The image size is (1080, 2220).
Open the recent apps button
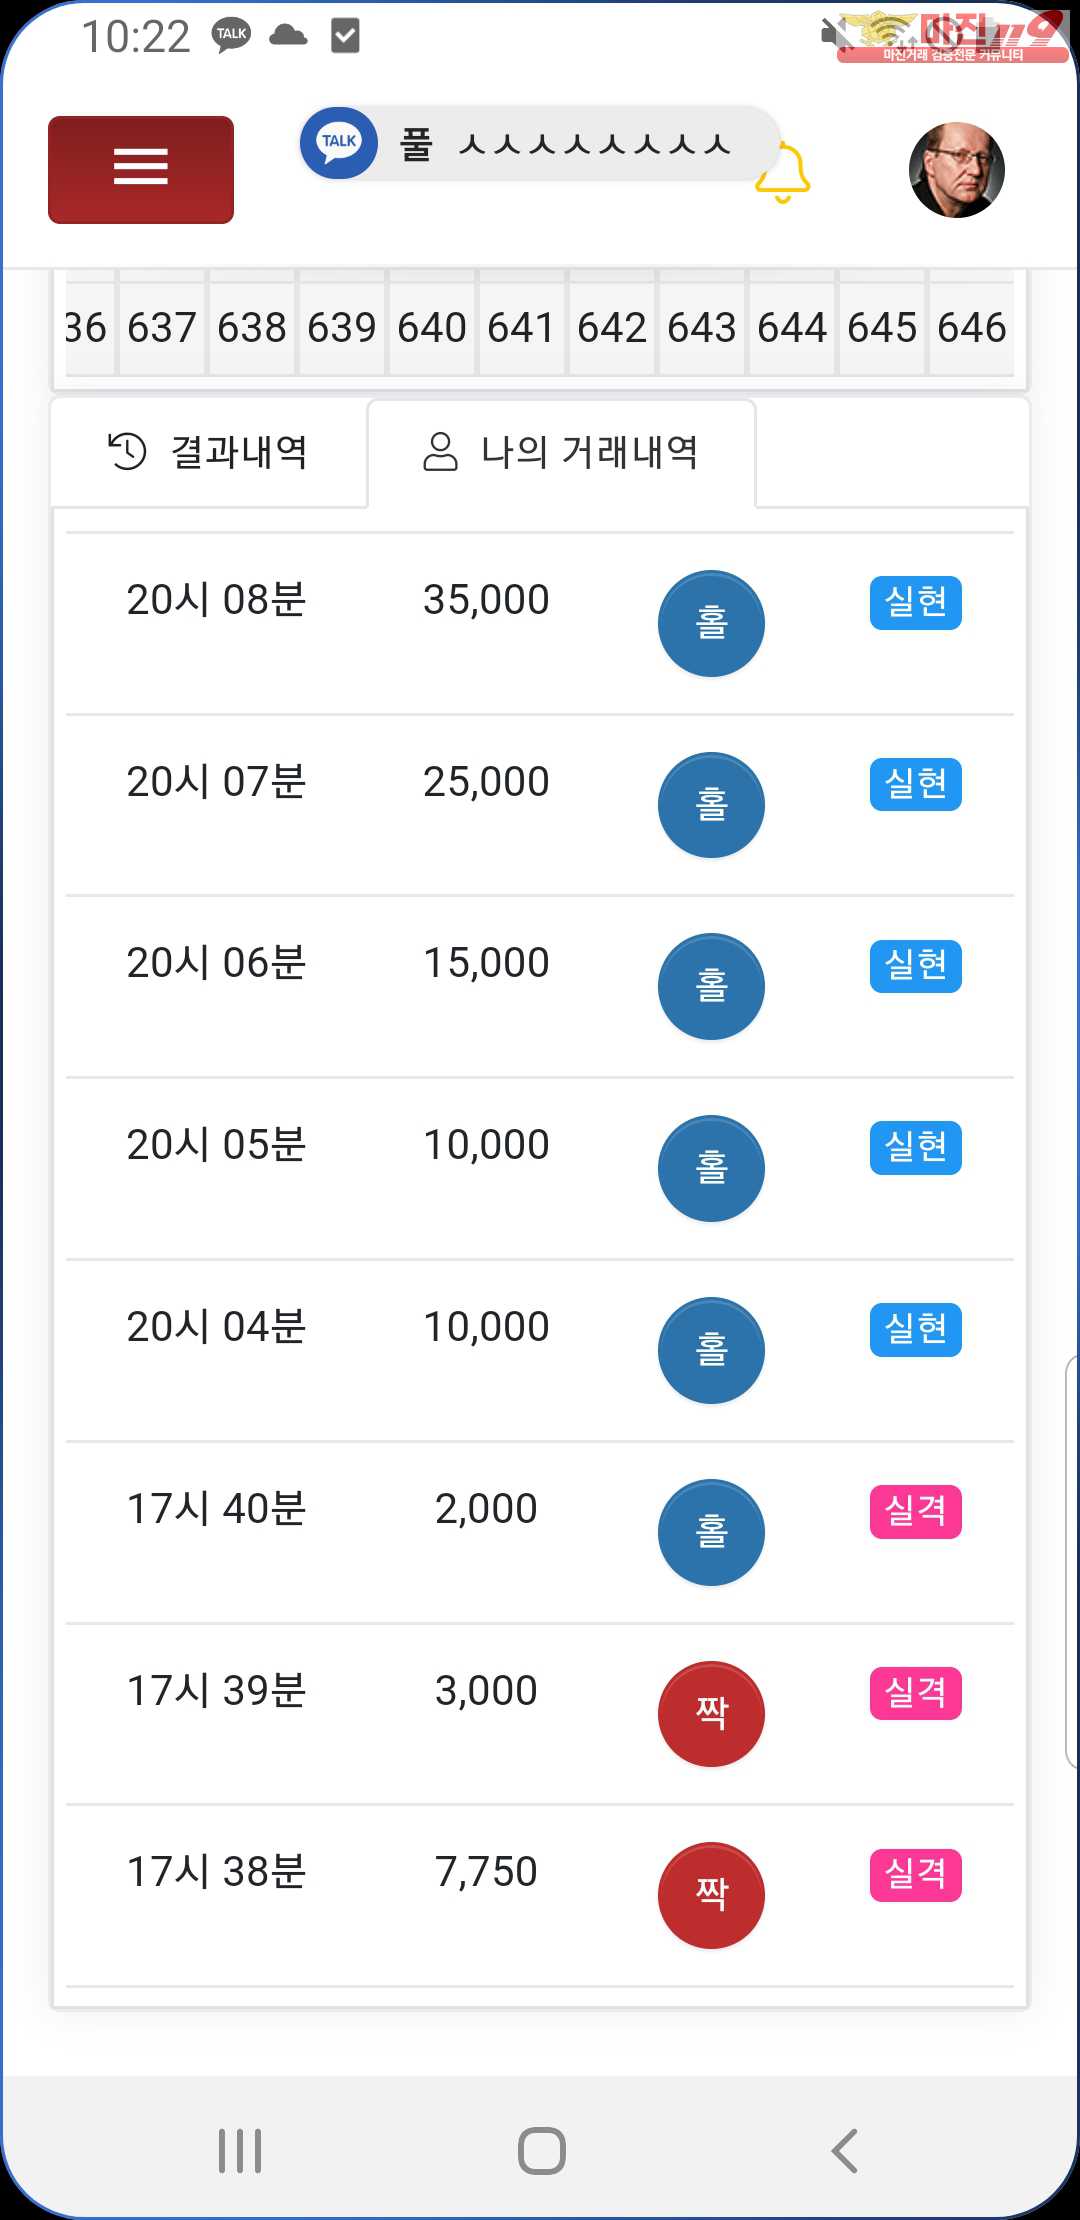[x=240, y=2150]
